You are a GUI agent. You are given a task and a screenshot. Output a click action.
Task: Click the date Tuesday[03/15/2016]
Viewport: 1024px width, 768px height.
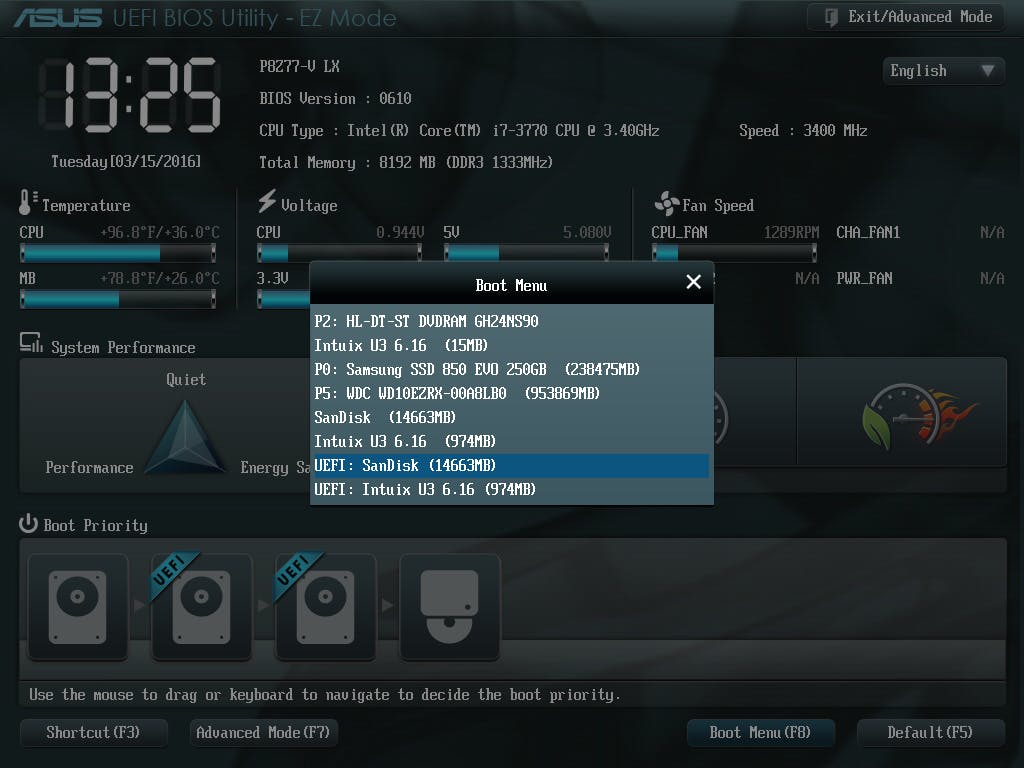pos(126,161)
